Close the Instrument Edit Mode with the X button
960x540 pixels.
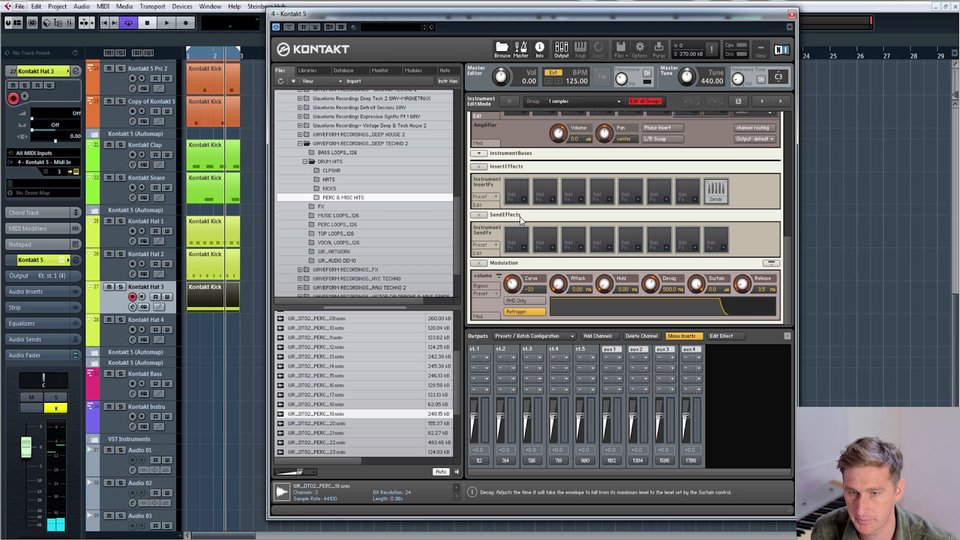tap(509, 101)
